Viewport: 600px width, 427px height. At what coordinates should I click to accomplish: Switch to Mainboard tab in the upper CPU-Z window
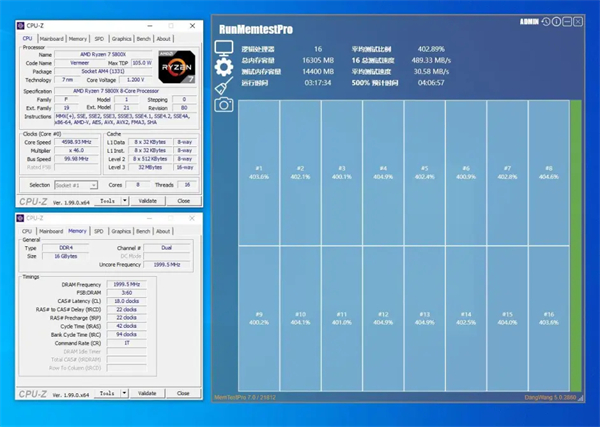click(x=50, y=38)
